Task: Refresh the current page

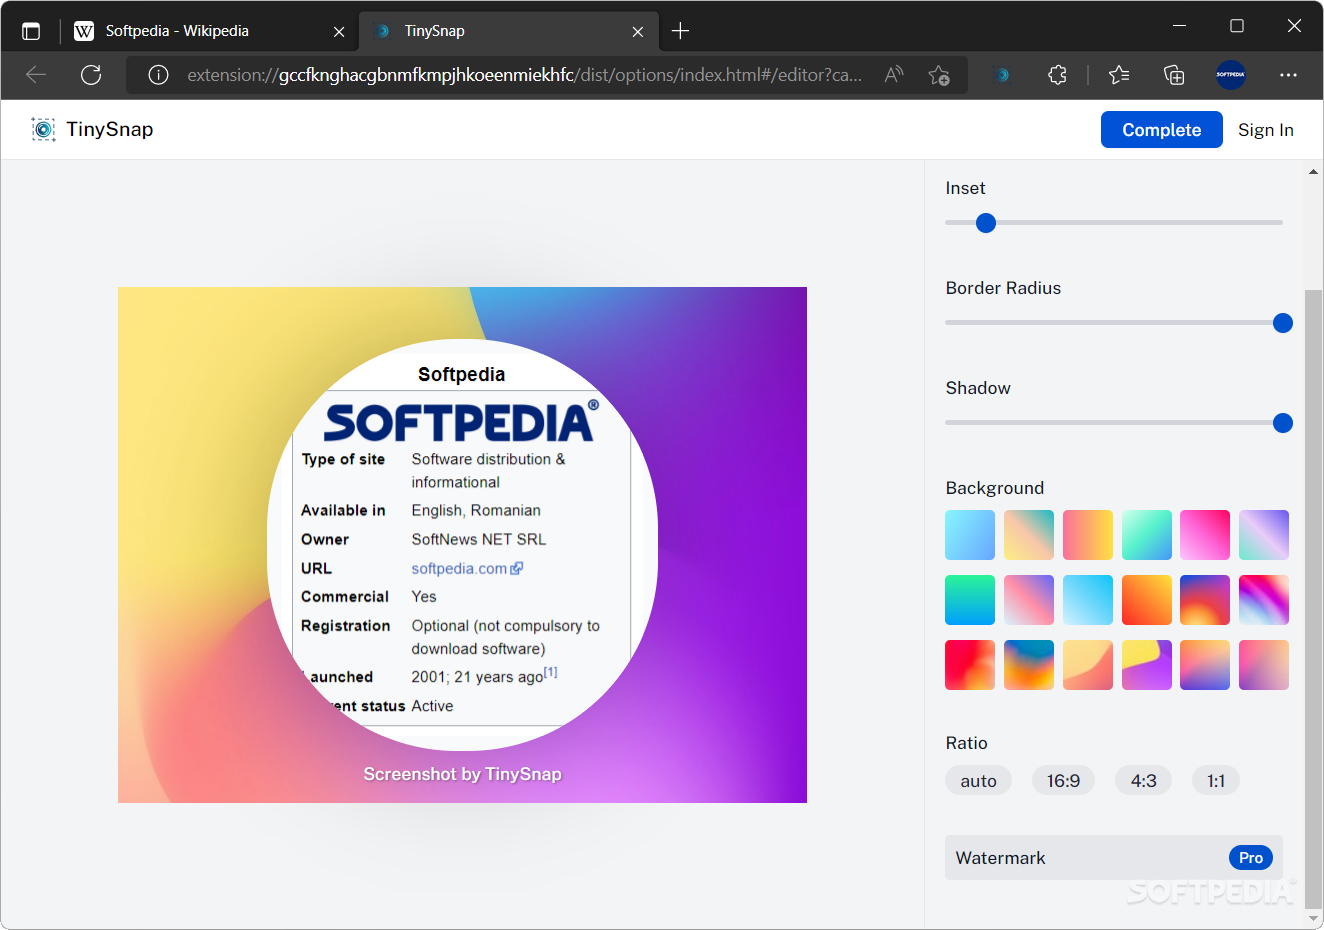Action: point(91,75)
